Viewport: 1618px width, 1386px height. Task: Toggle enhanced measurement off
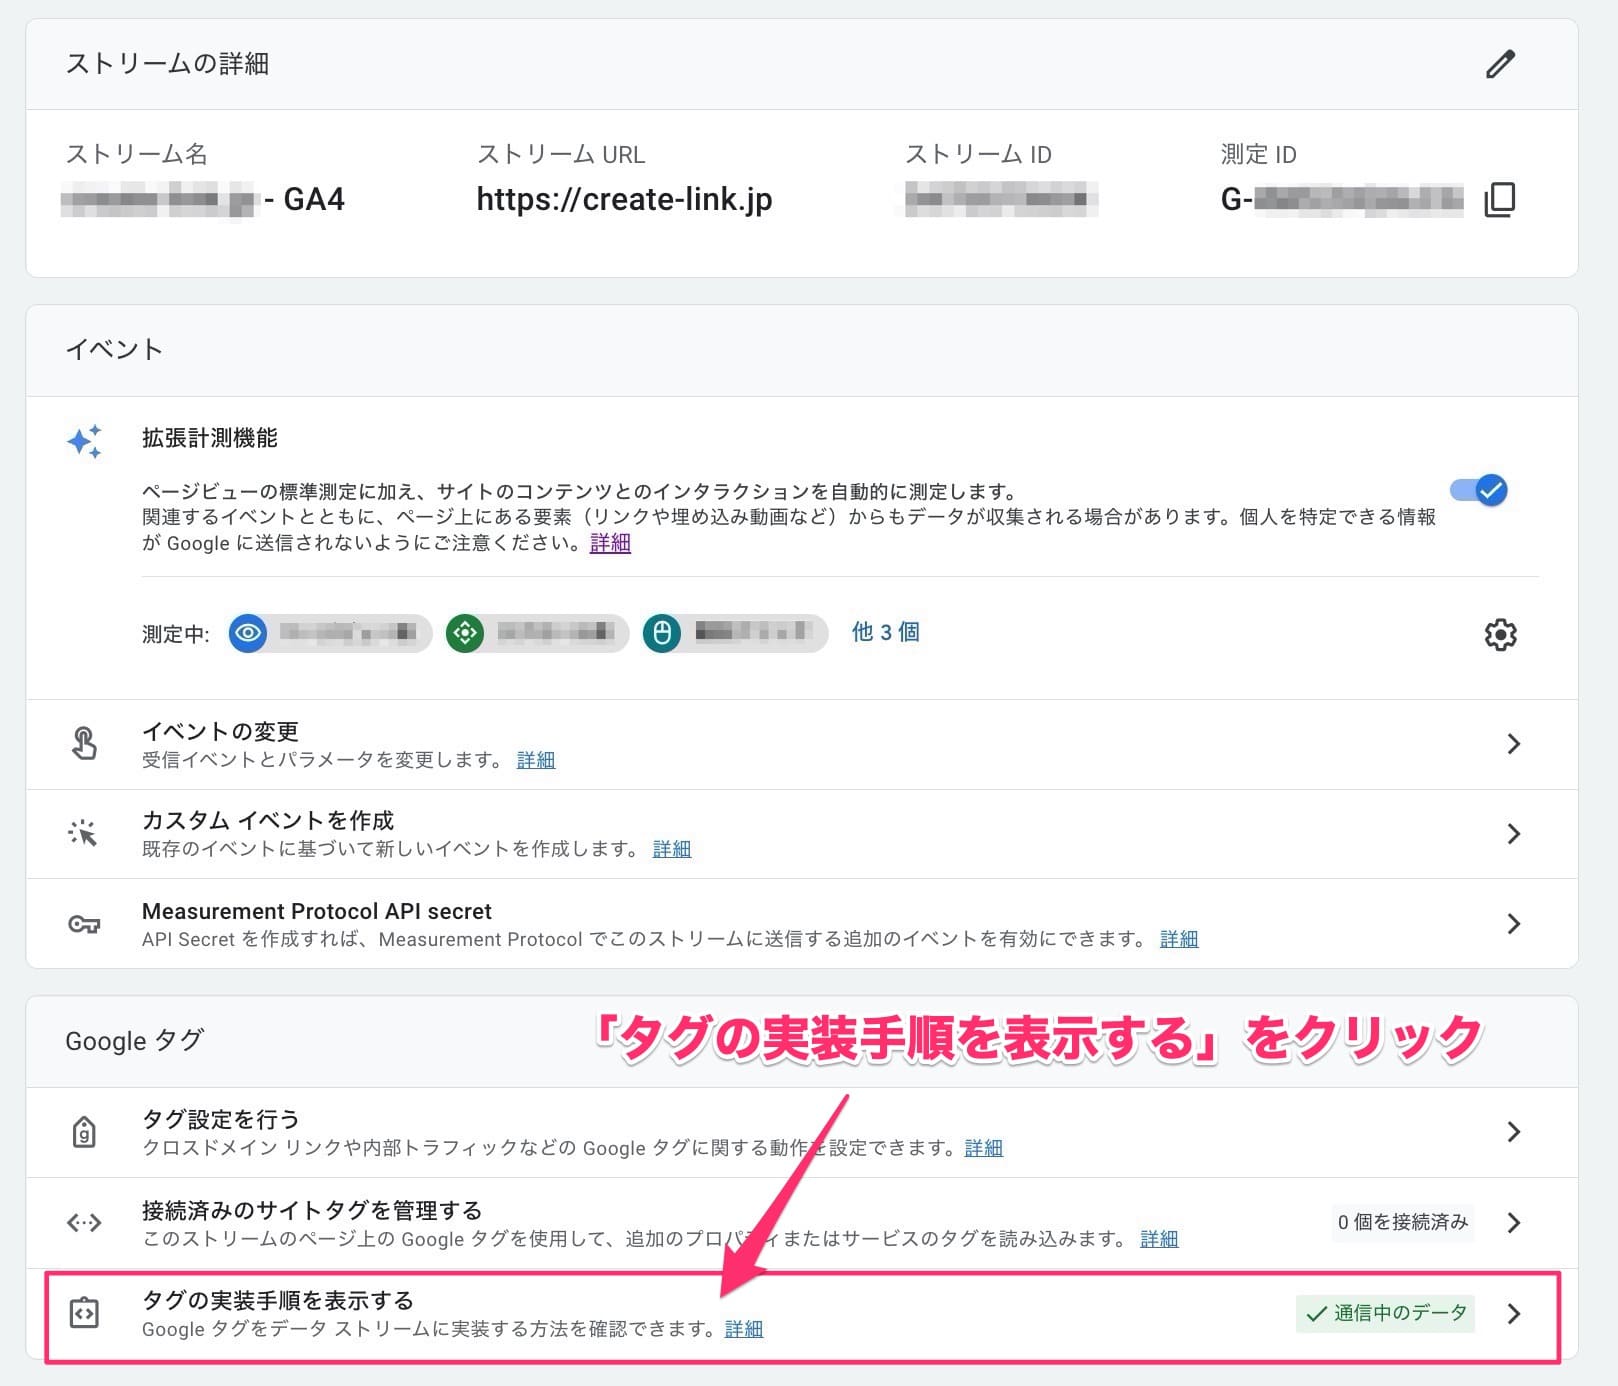coord(1479,491)
